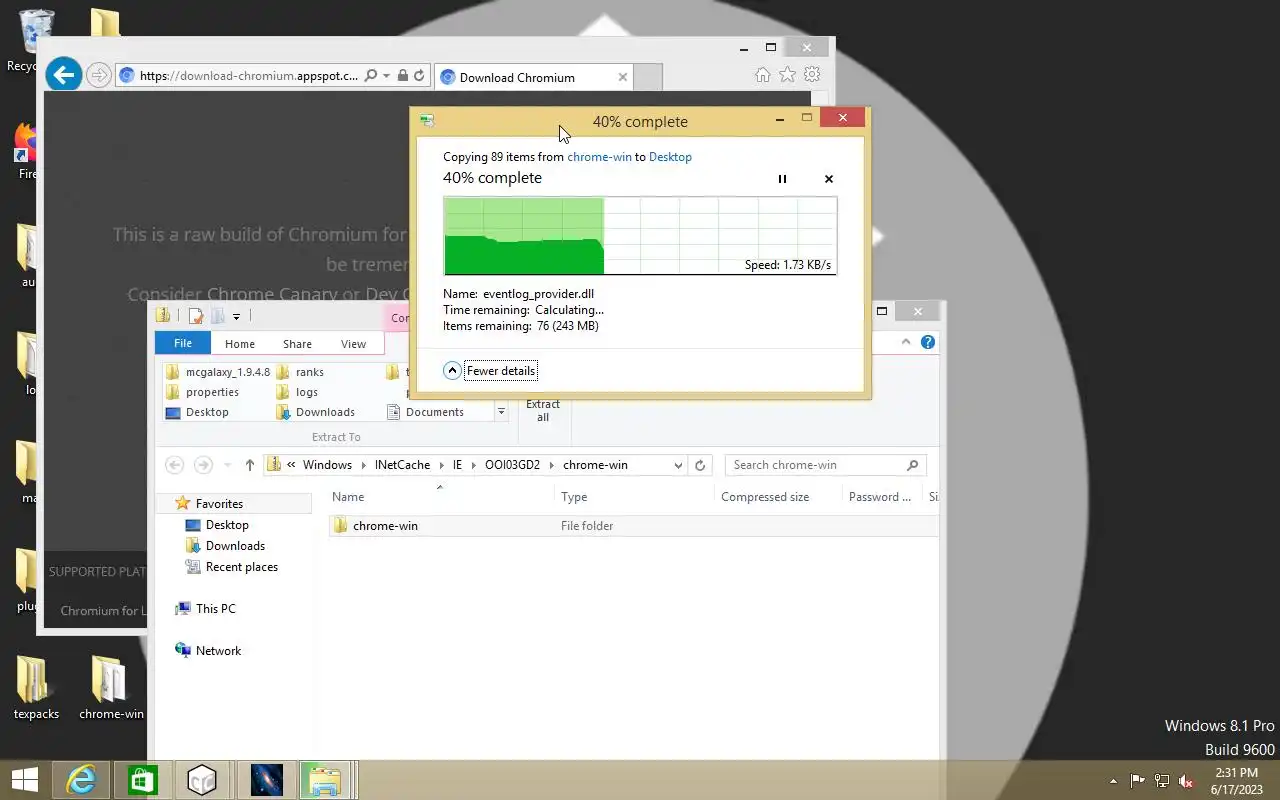Choose Desktop in Extract To list
Viewport: 1280px width, 800px height.
(198, 412)
